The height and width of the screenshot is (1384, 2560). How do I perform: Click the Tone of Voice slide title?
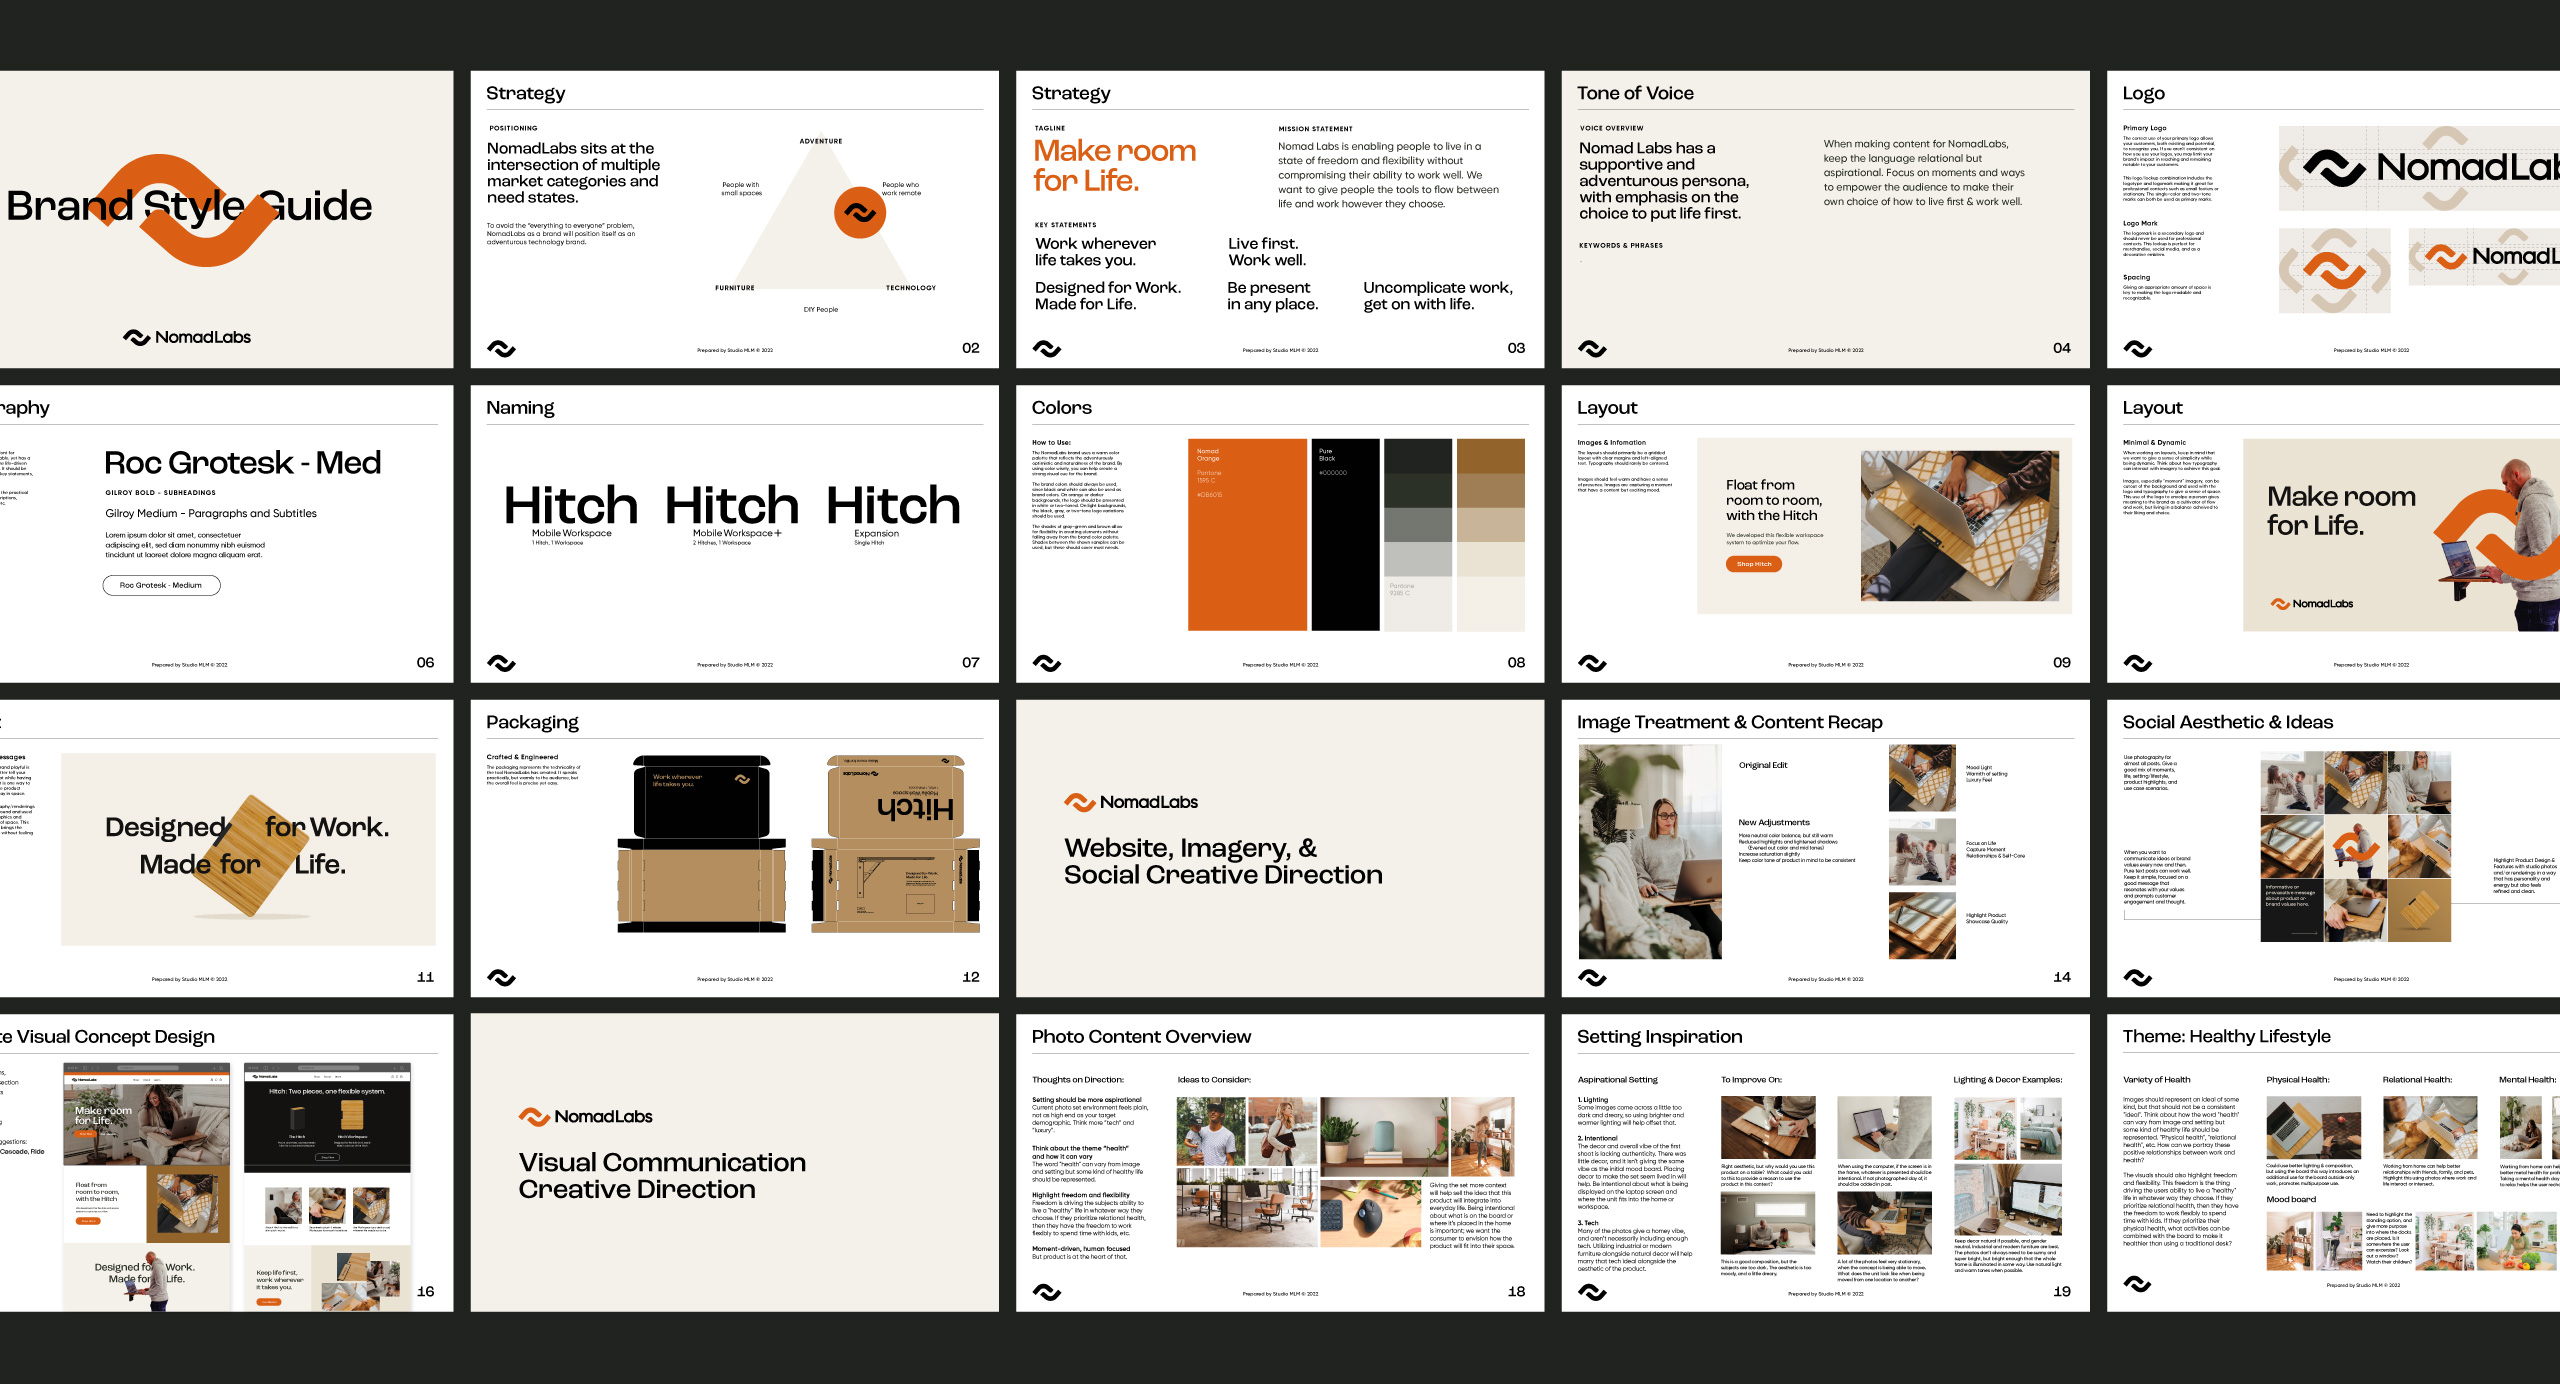(1635, 93)
